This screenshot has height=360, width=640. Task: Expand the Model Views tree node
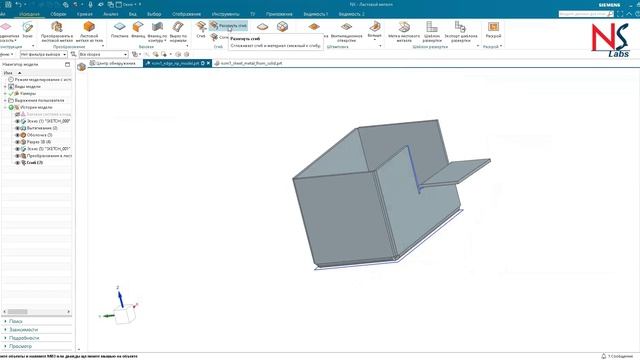(5, 87)
